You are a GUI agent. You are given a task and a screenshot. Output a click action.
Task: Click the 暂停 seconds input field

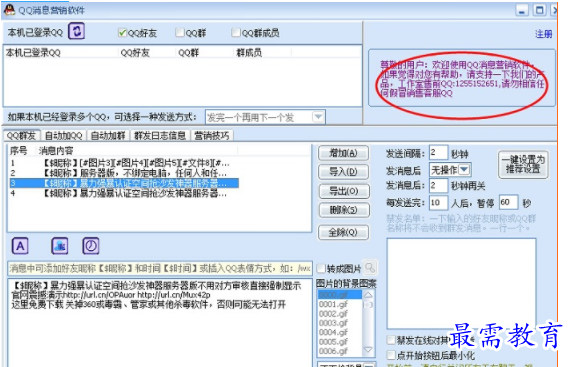[x=508, y=202]
